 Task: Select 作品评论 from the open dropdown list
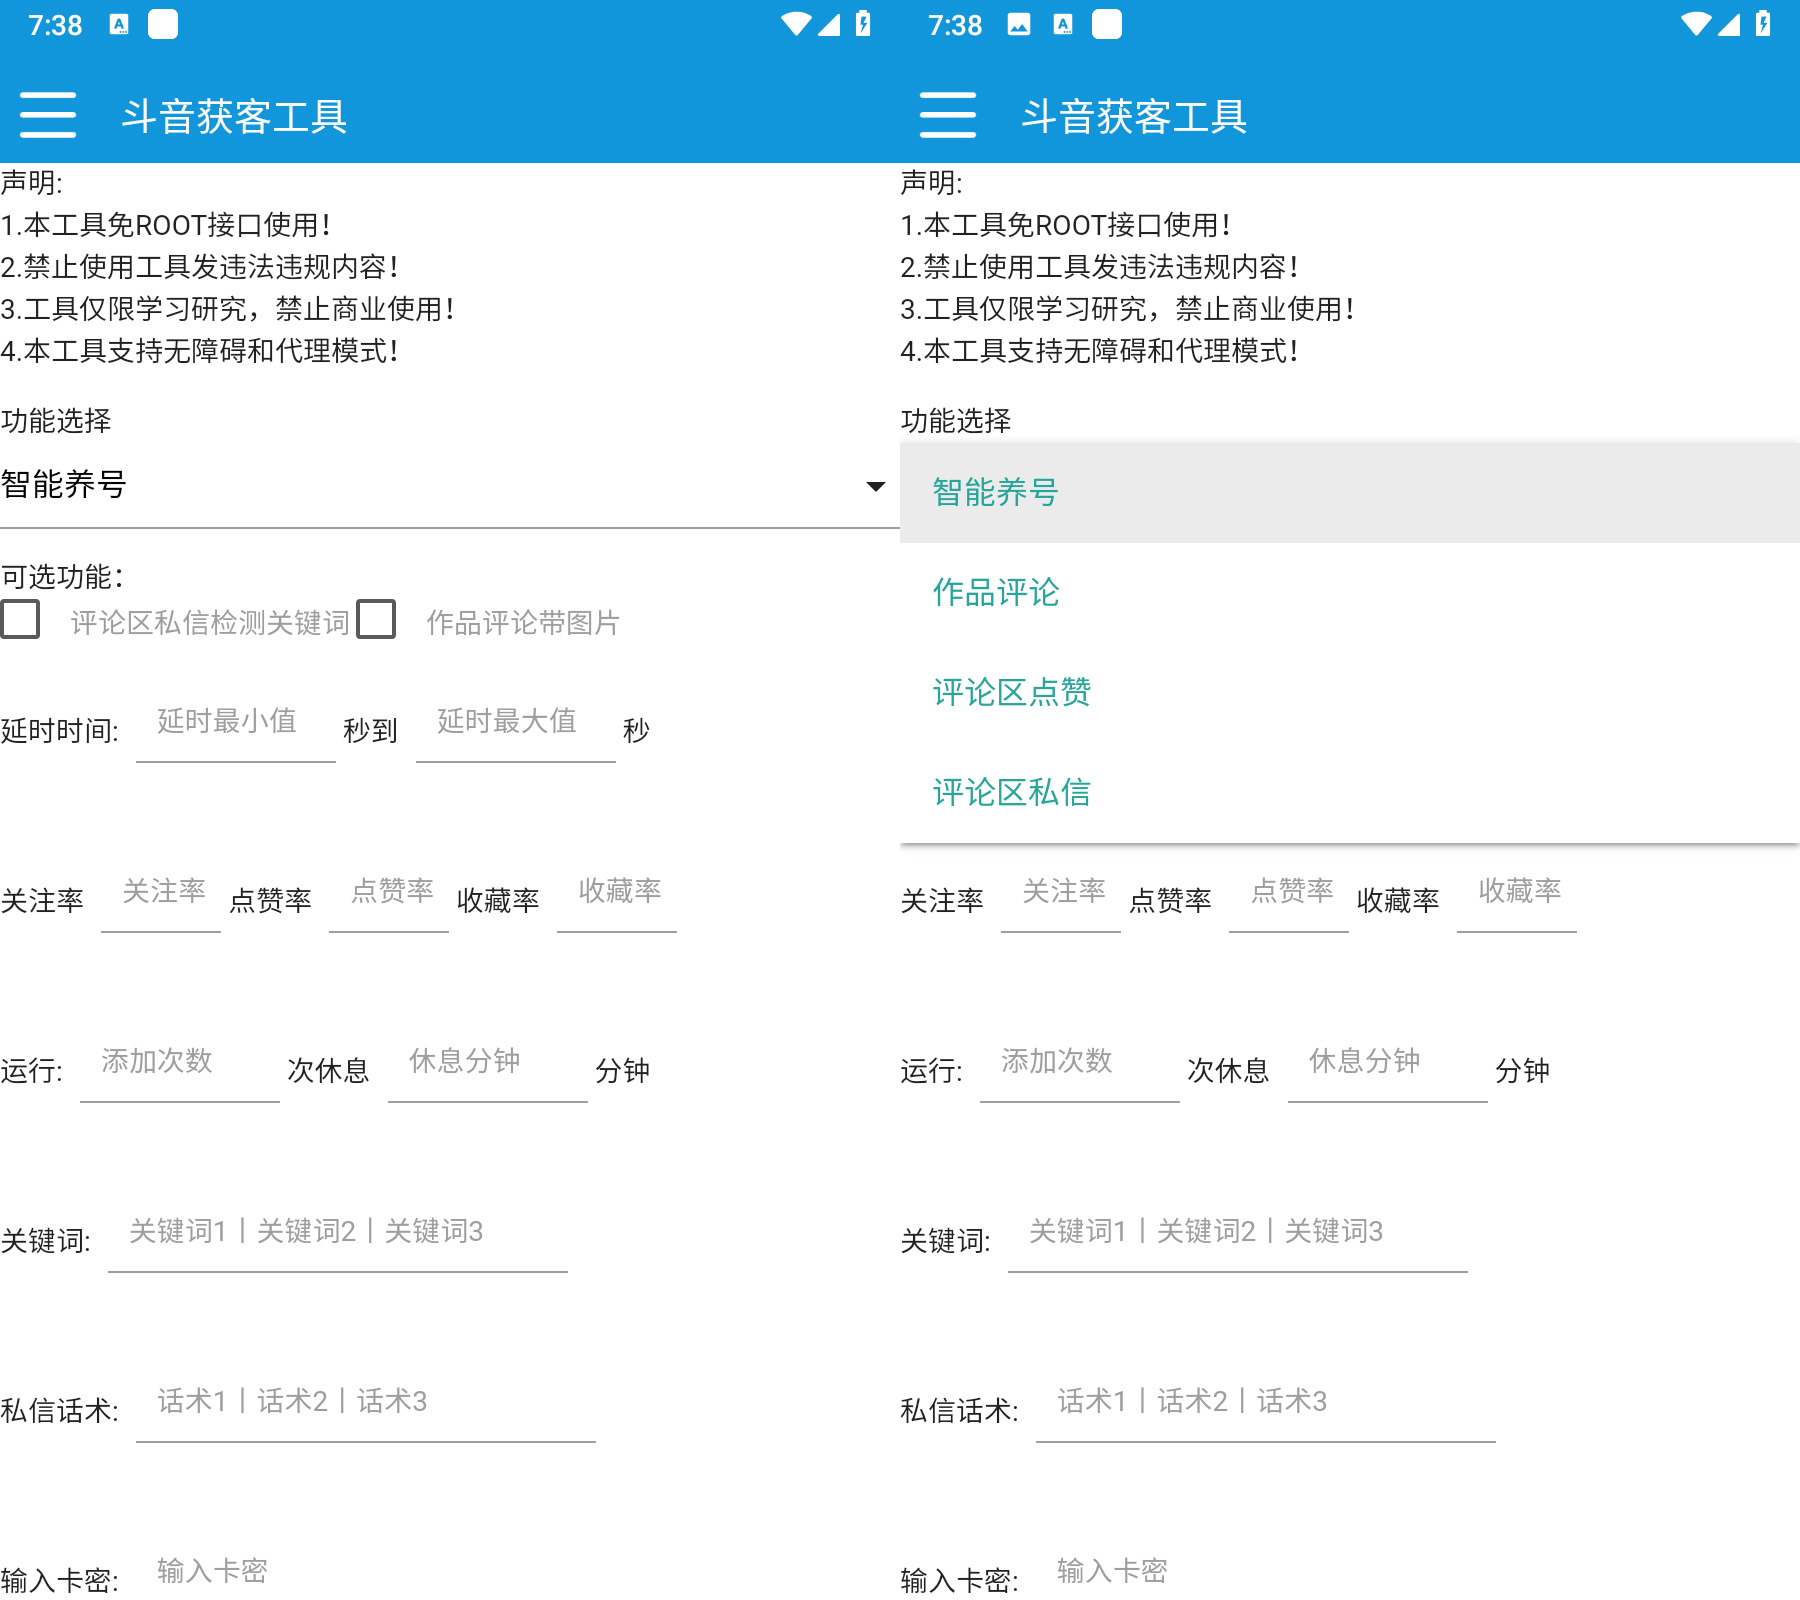pos(995,592)
